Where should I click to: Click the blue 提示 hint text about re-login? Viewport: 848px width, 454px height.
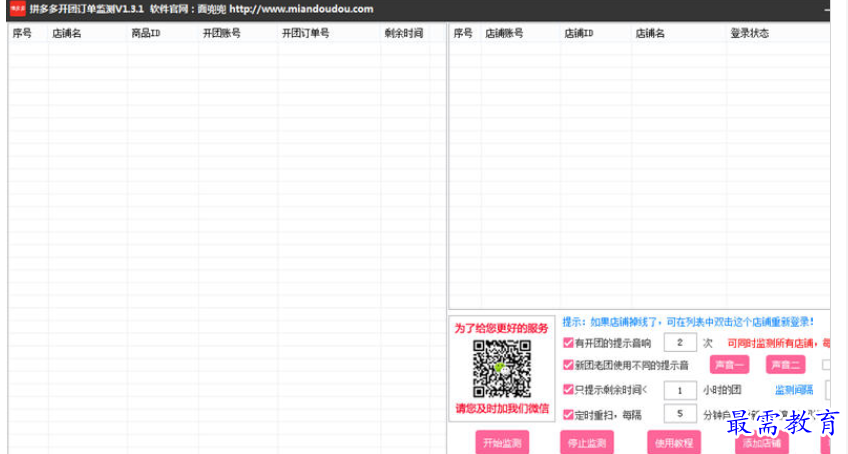(x=688, y=322)
